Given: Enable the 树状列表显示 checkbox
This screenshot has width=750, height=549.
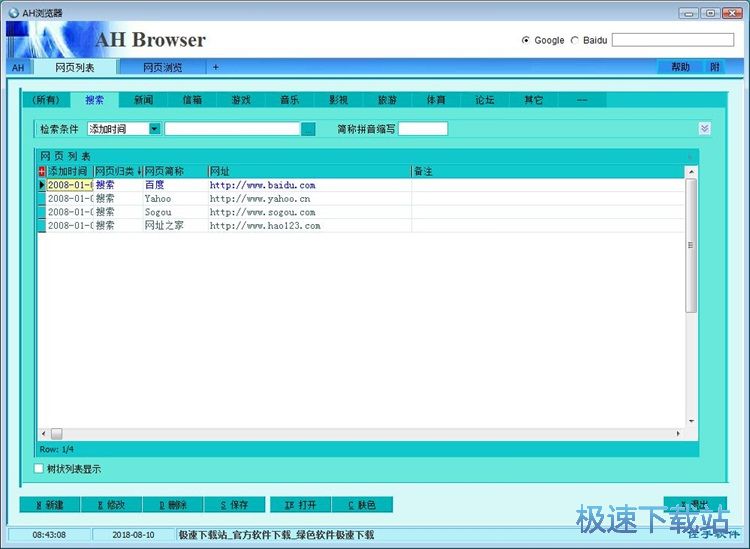Looking at the screenshot, I should (x=39, y=469).
